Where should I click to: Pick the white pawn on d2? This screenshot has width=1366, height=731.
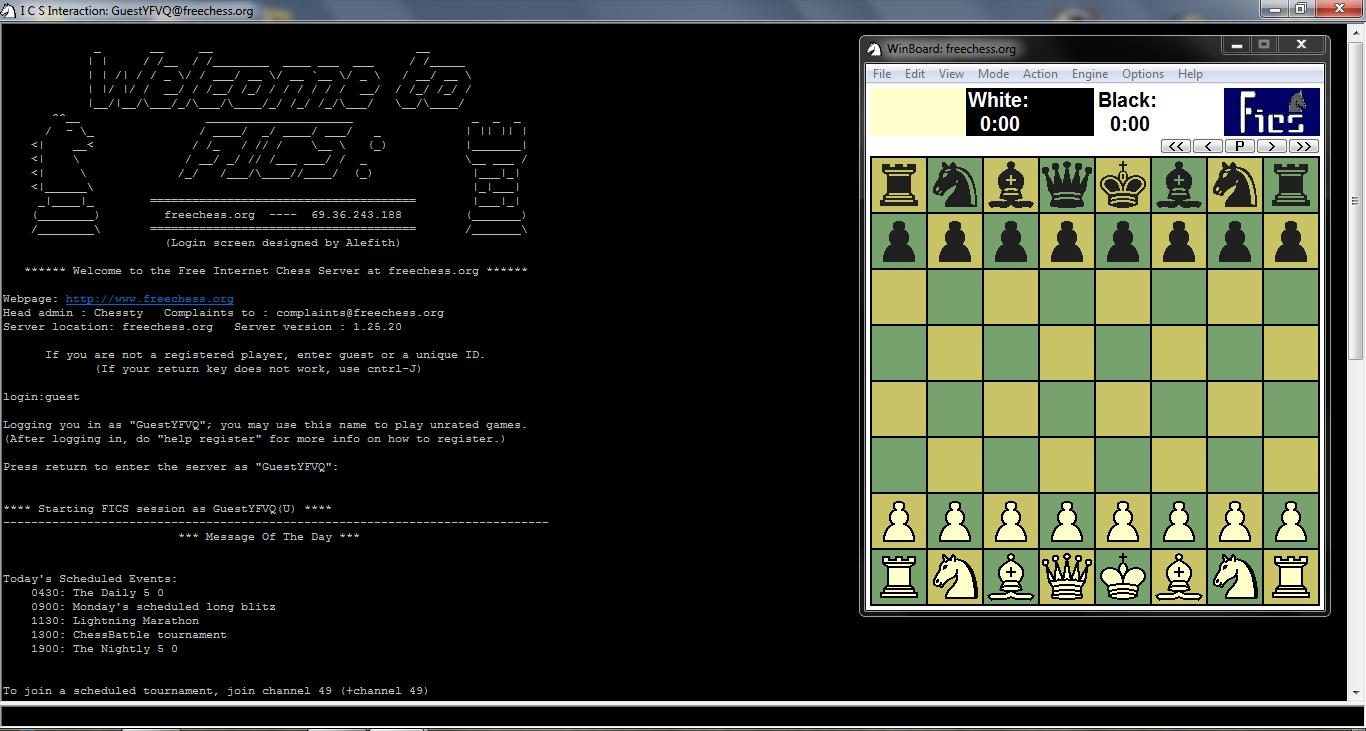coord(1066,521)
